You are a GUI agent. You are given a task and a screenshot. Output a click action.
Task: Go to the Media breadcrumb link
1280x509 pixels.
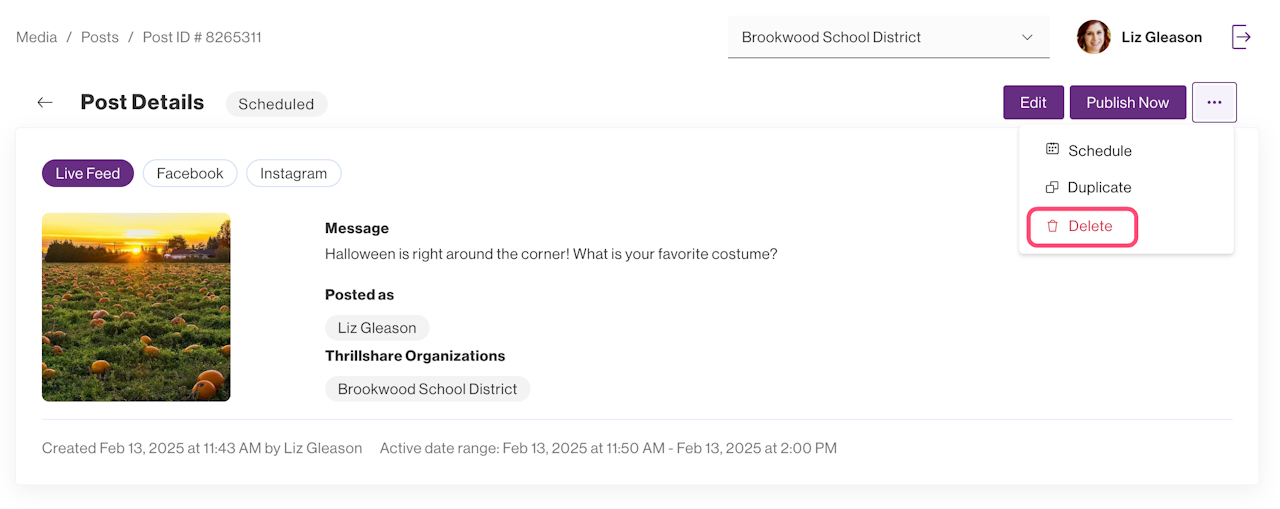(36, 37)
